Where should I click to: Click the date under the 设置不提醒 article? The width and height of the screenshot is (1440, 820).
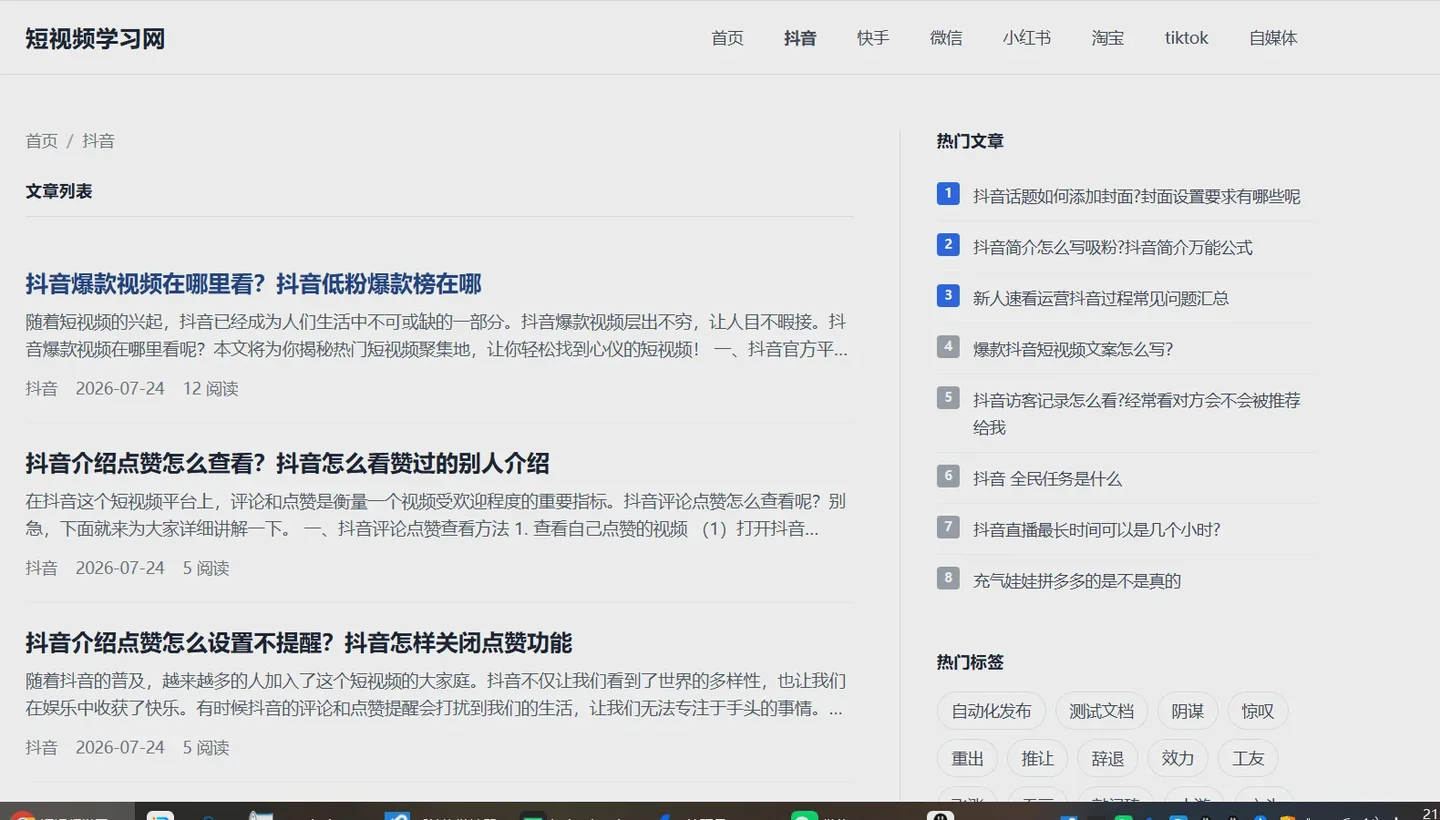(120, 747)
